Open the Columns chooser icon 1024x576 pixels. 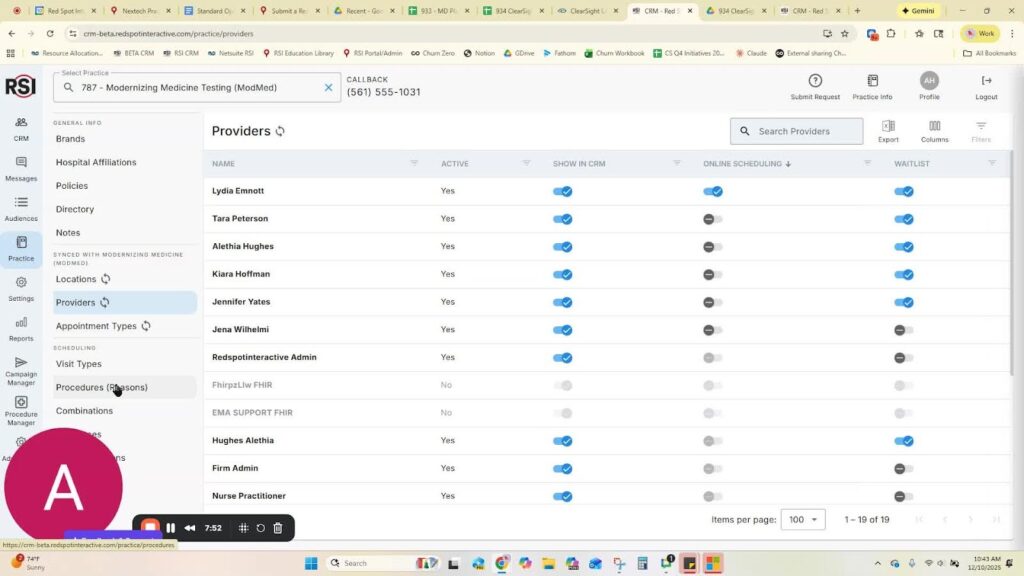[934, 126]
